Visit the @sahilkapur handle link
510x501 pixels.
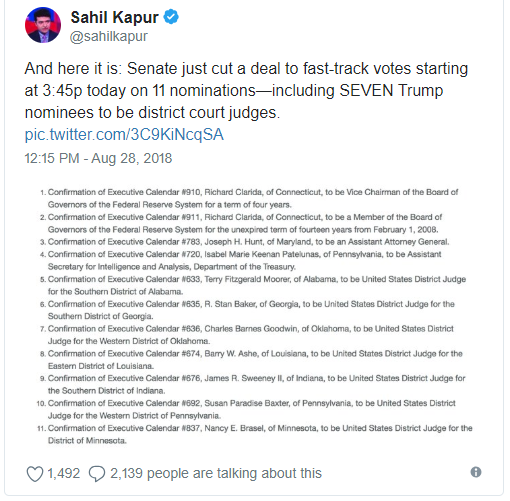pyautogui.click(x=109, y=36)
